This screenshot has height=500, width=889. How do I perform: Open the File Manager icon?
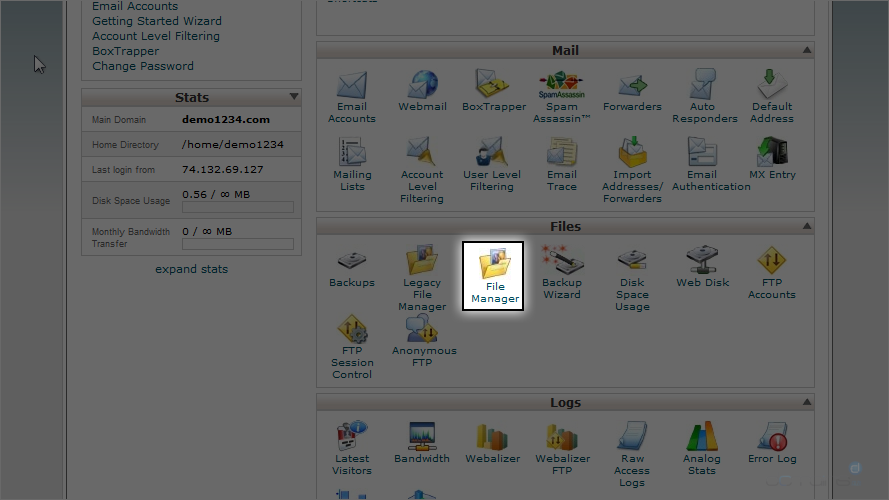tap(494, 275)
